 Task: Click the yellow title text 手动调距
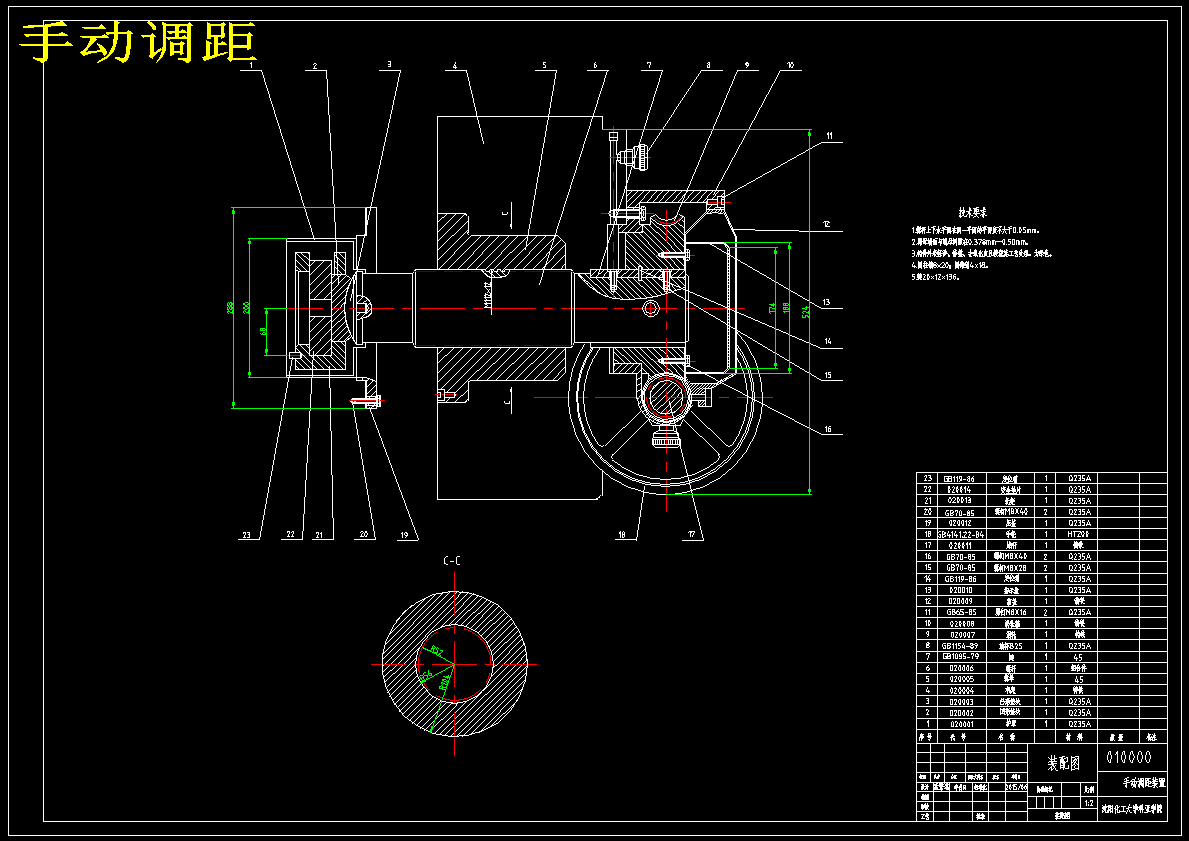138,43
